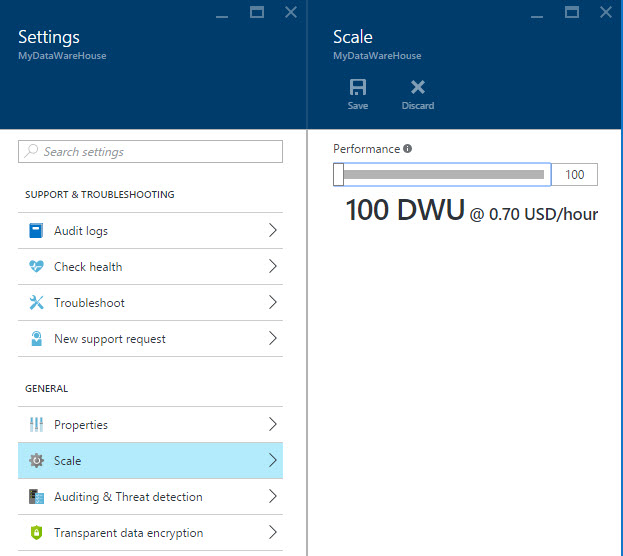This screenshot has height=556, width=623.
Task: Click the Check health heart icon
Action: click(36, 267)
